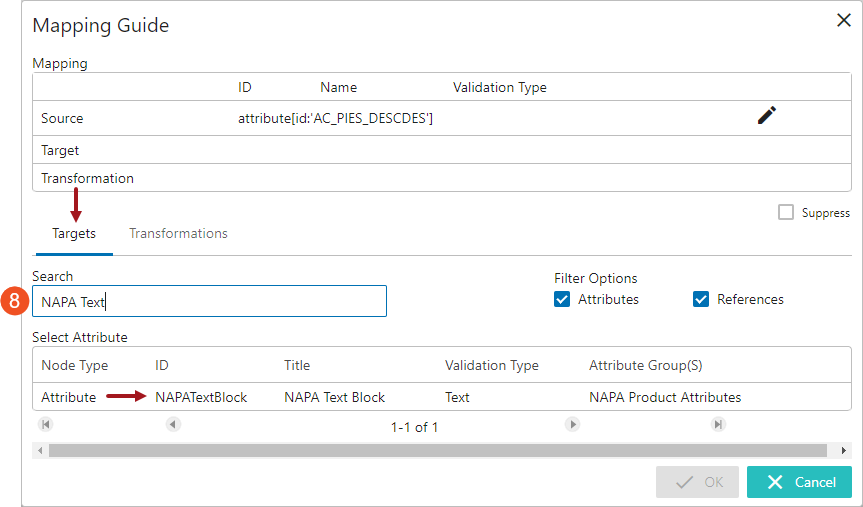
Task: Select the Target row in Mapping table
Action: click(440, 150)
